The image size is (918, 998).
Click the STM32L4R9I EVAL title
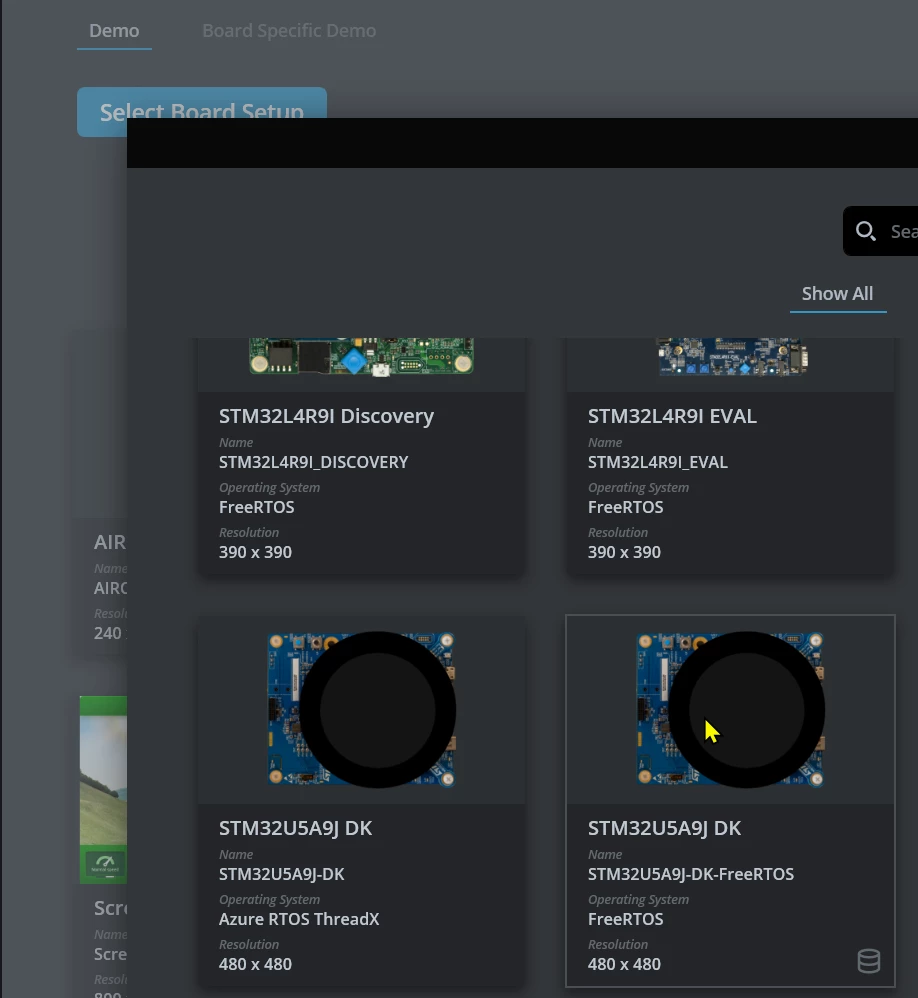click(x=672, y=416)
